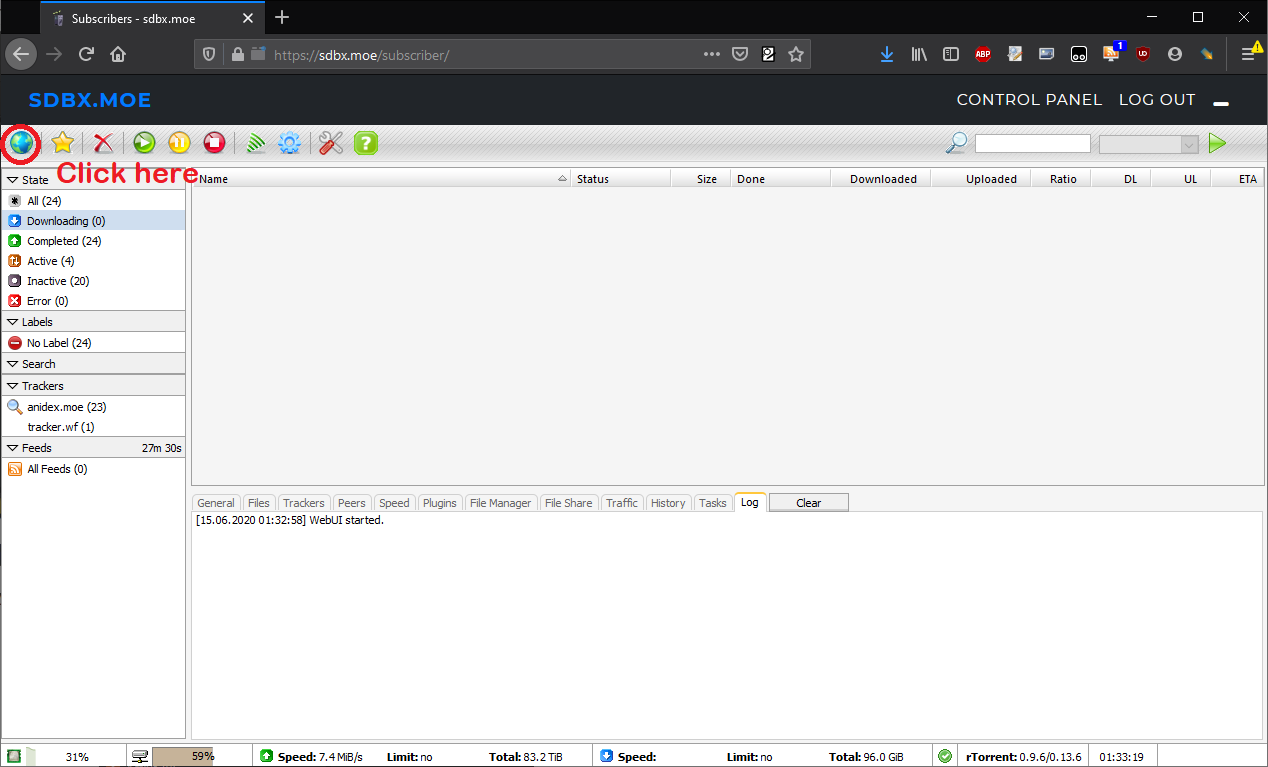This screenshot has width=1268, height=767.
Task: Click the browser back button
Action: pos(22,55)
